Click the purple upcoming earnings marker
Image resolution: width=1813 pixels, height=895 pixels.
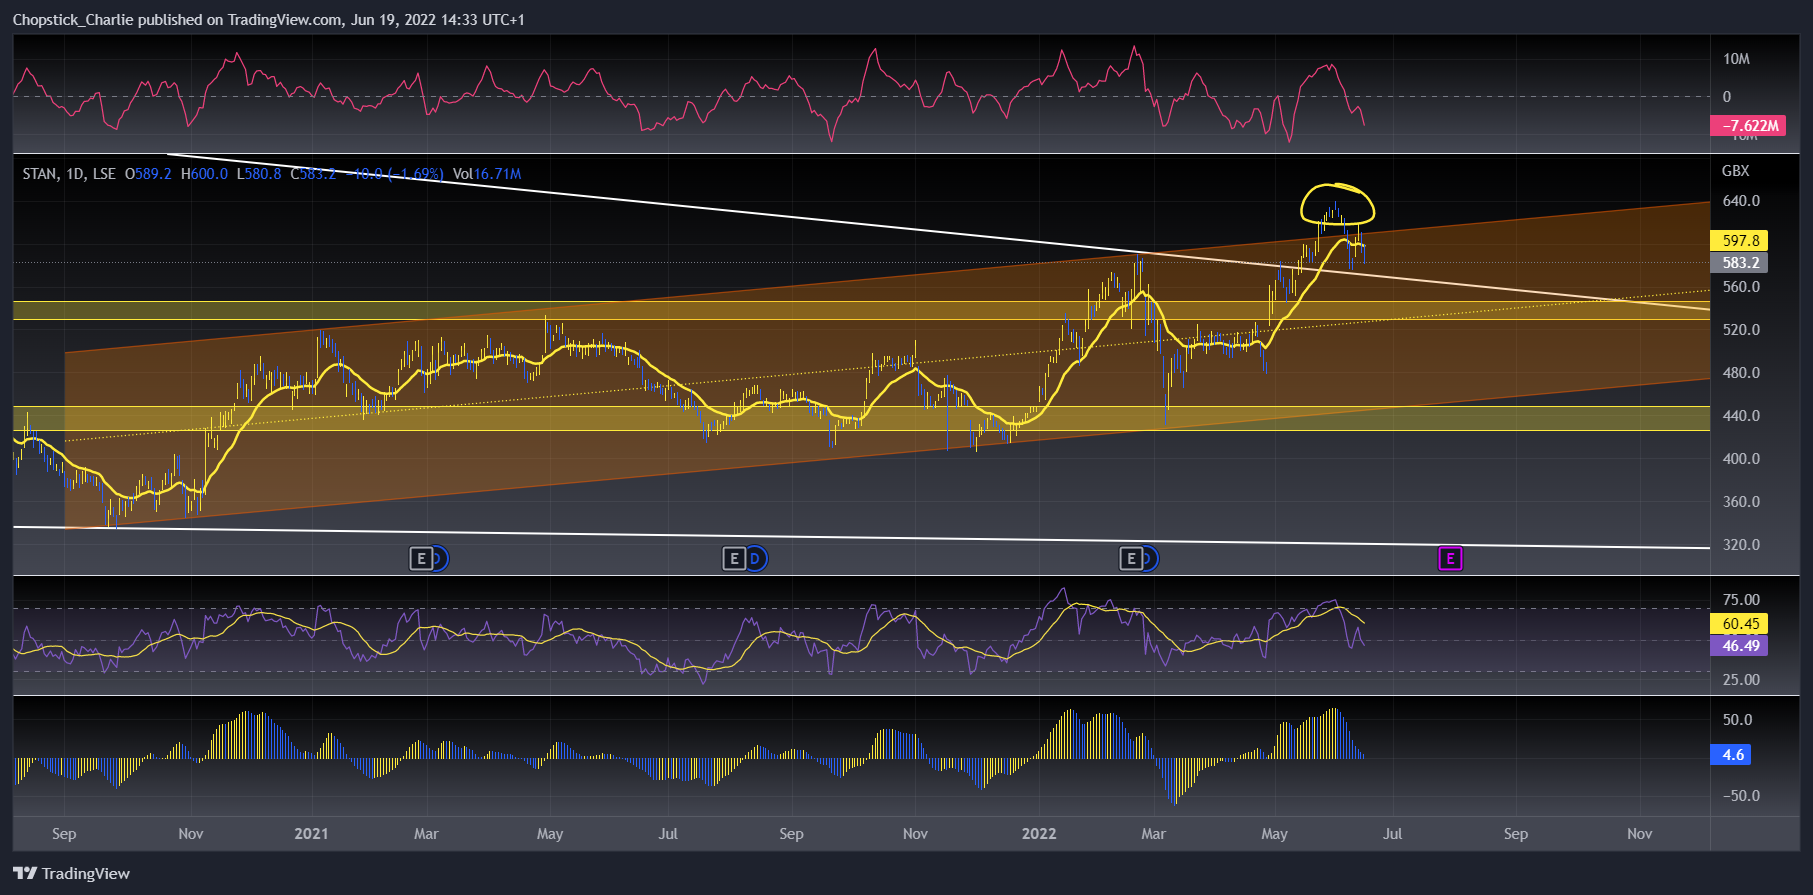(x=1450, y=558)
